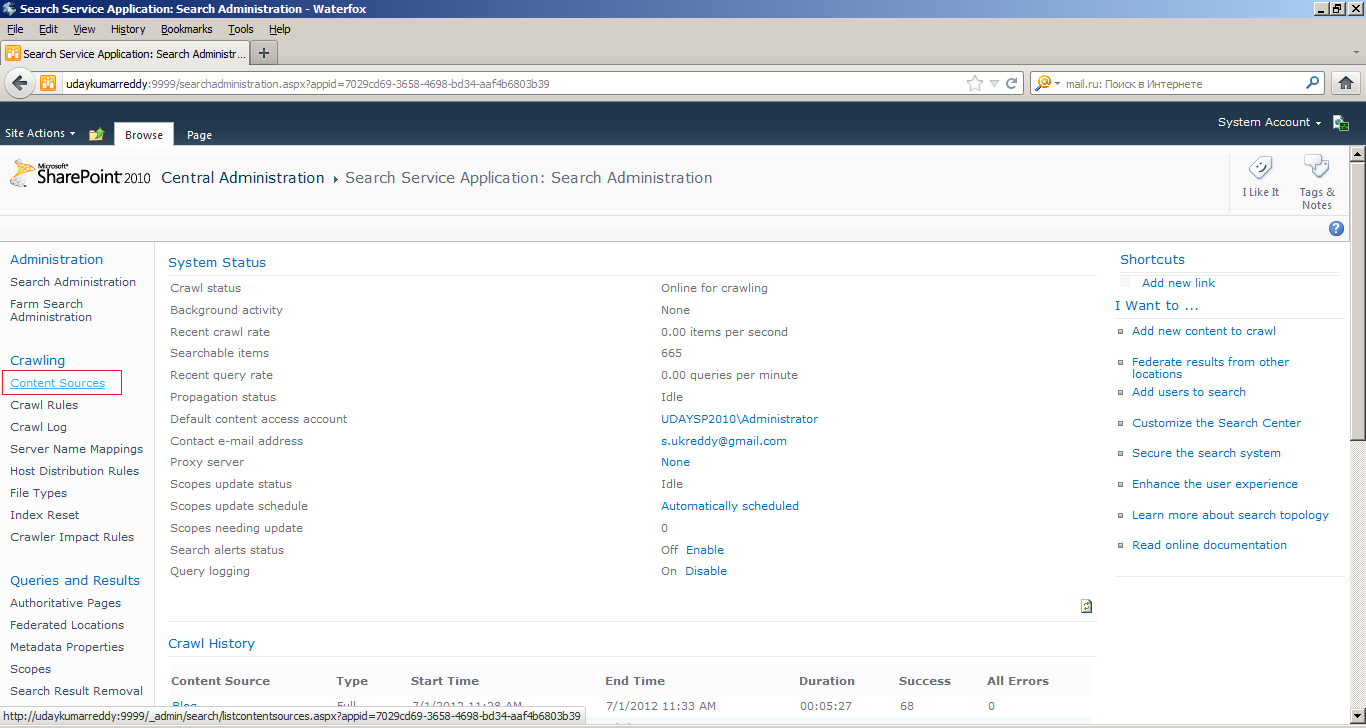Click the browser address bar
Viewport: 1366px width, 728px height.
click(510, 84)
